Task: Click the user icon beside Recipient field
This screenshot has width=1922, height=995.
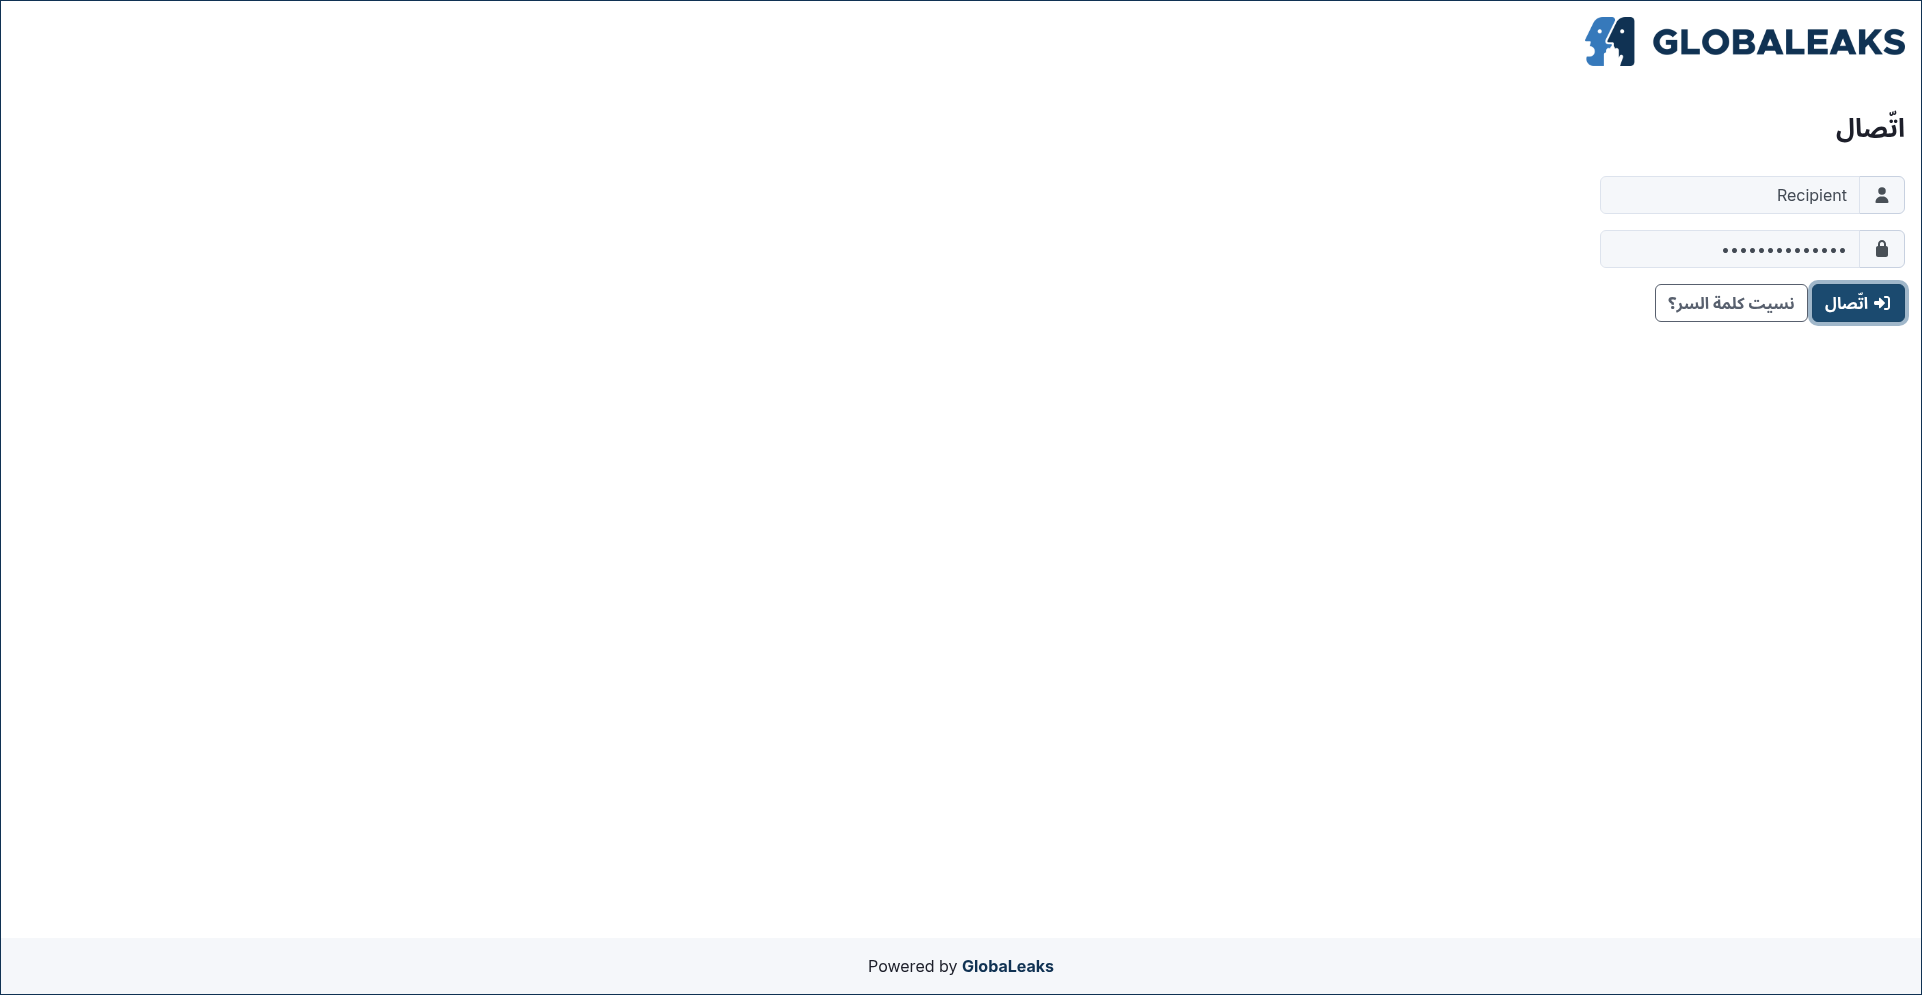Action: coord(1882,195)
